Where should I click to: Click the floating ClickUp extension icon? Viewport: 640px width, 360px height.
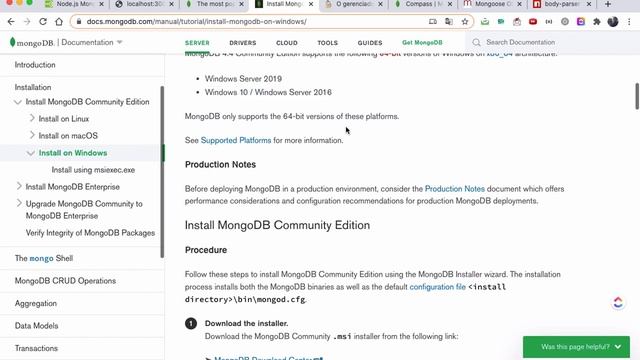[x=618, y=302]
